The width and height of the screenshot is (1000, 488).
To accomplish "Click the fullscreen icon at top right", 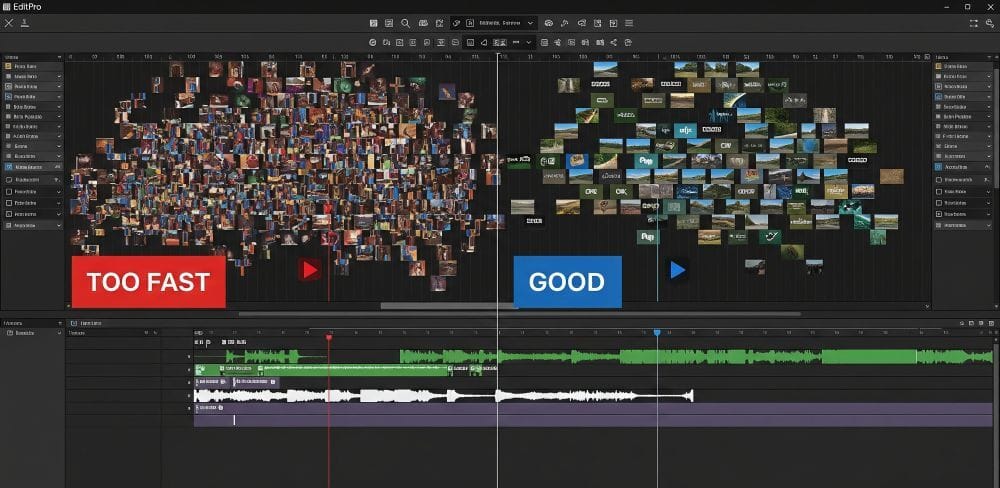I will point(973,22).
